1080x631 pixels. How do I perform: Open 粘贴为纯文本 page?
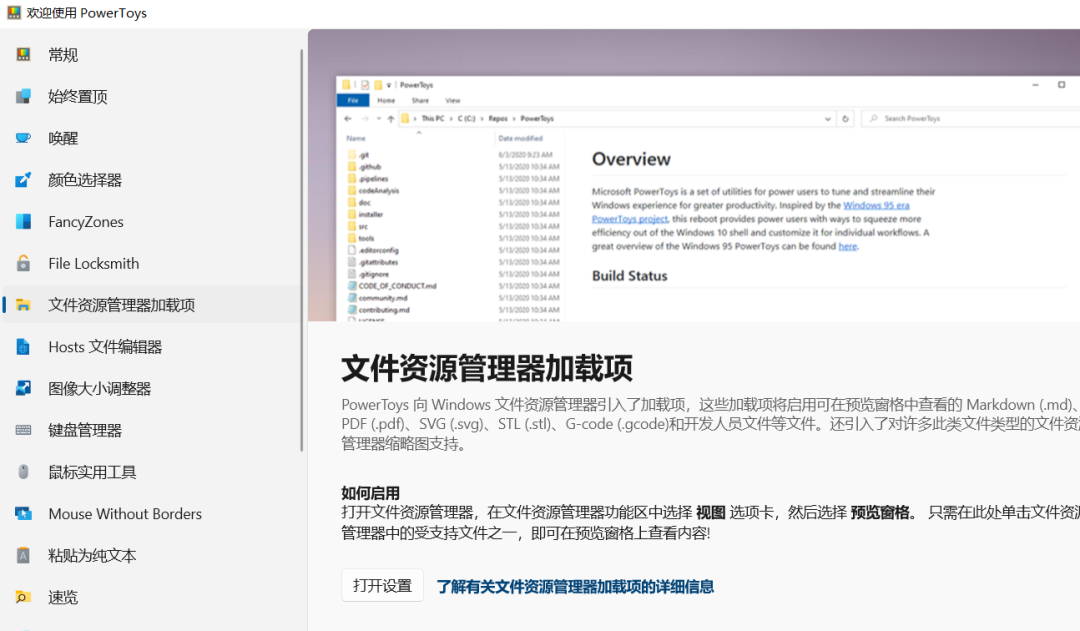[151, 555]
